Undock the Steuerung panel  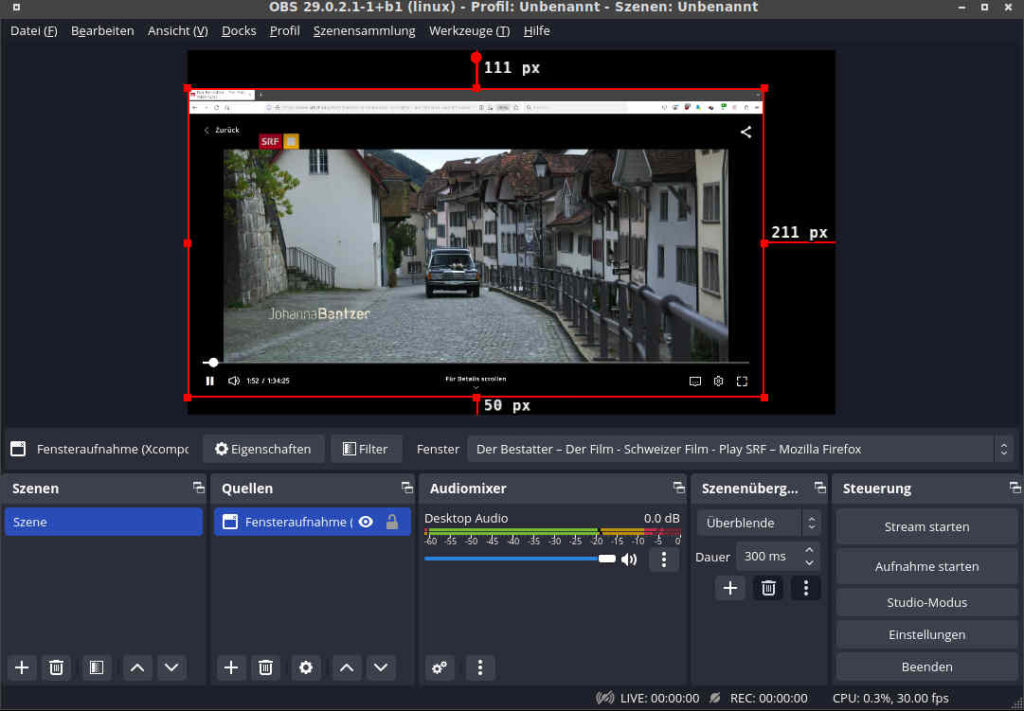1014,488
